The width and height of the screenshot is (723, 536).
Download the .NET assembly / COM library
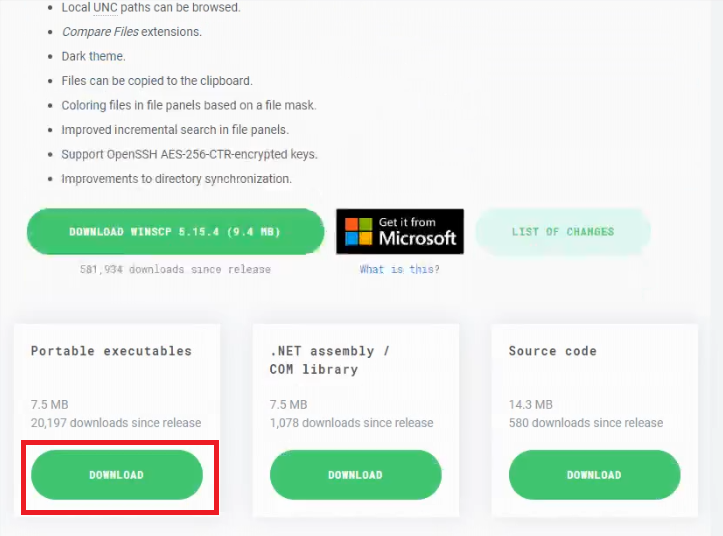(x=355, y=475)
